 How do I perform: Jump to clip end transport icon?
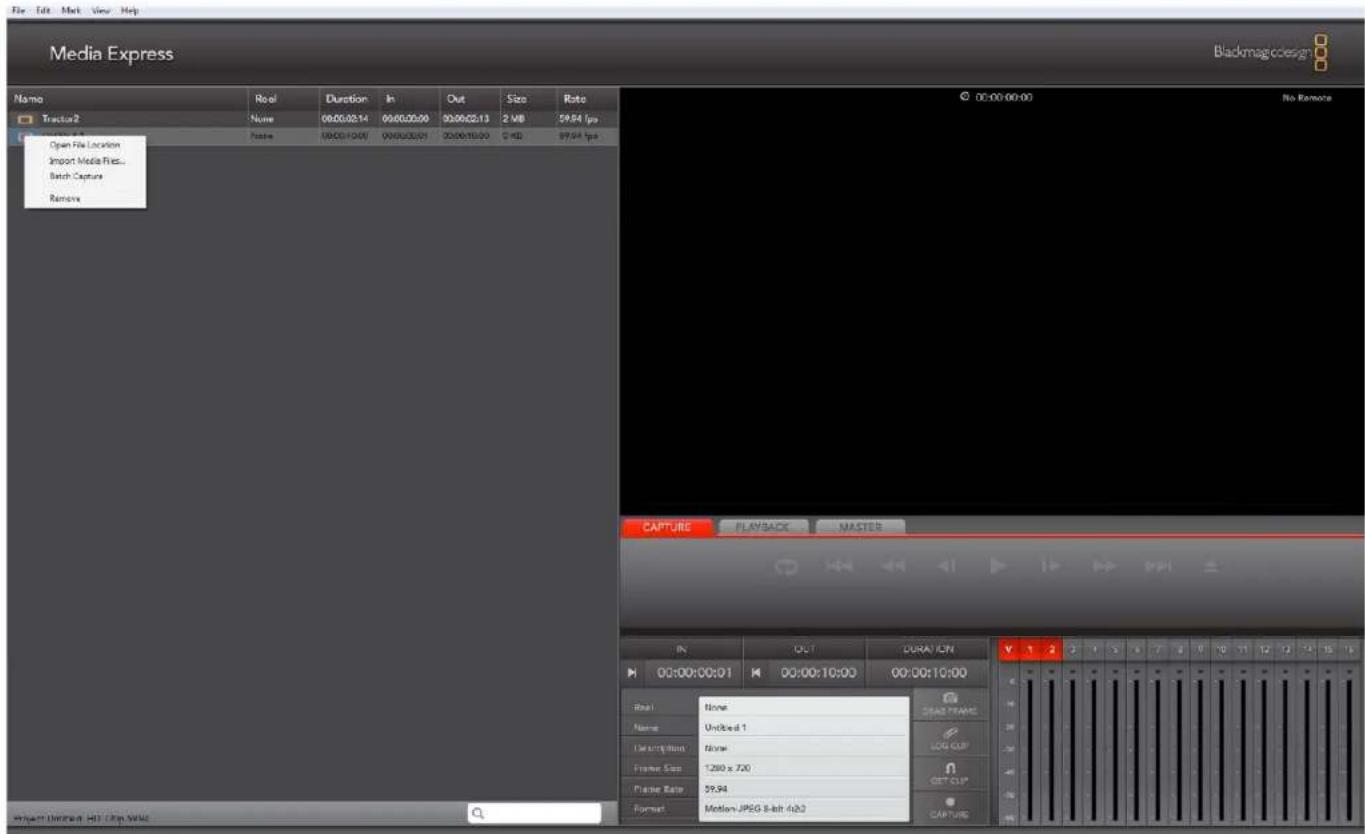click(1157, 566)
